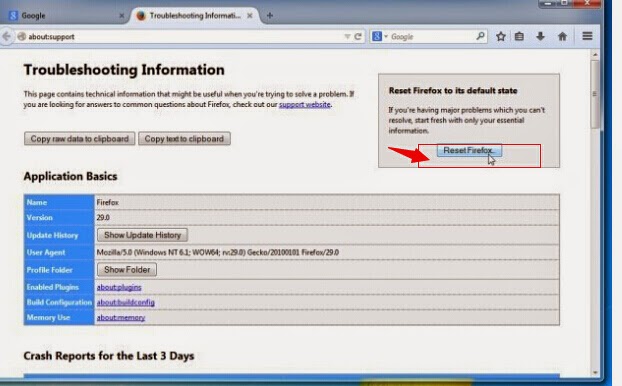Click the scrollbar down arrow

point(595,372)
